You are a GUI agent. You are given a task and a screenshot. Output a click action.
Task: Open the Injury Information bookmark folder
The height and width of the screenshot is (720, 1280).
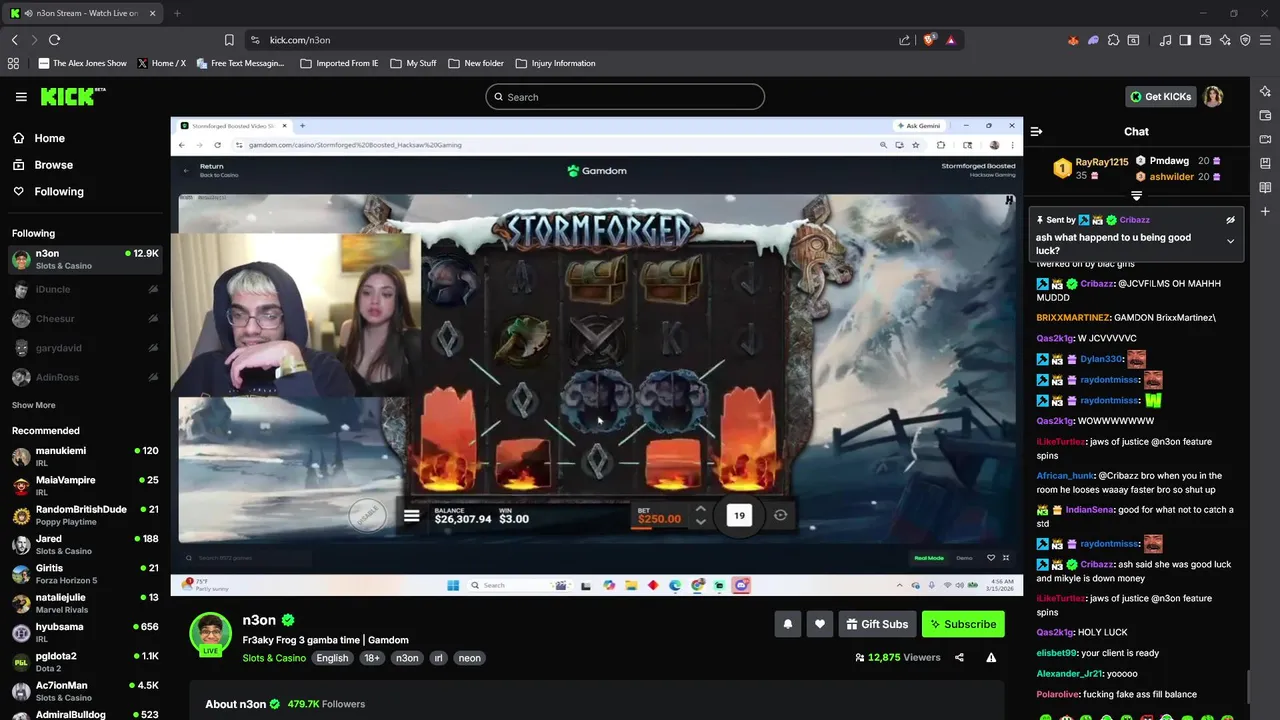click(x=555, y=63)
